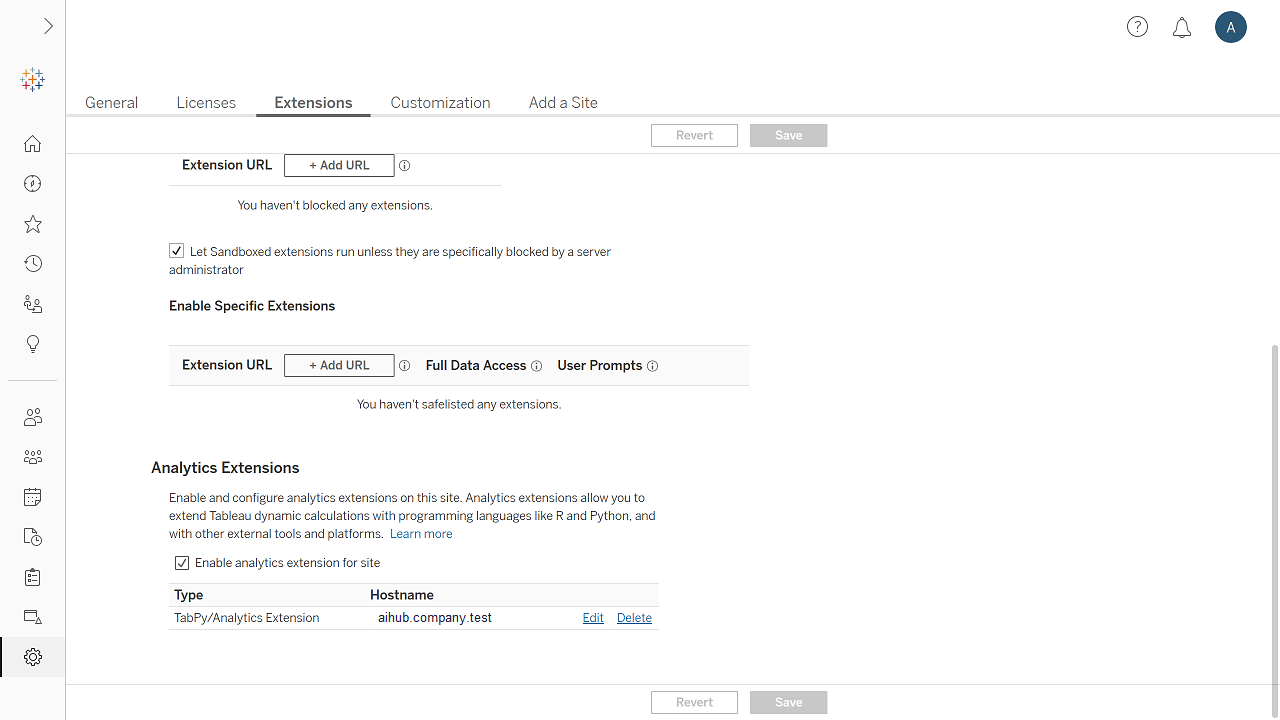Follow the Learn more link
Viewport: 1280px width, 720px height.
[421, 534]
